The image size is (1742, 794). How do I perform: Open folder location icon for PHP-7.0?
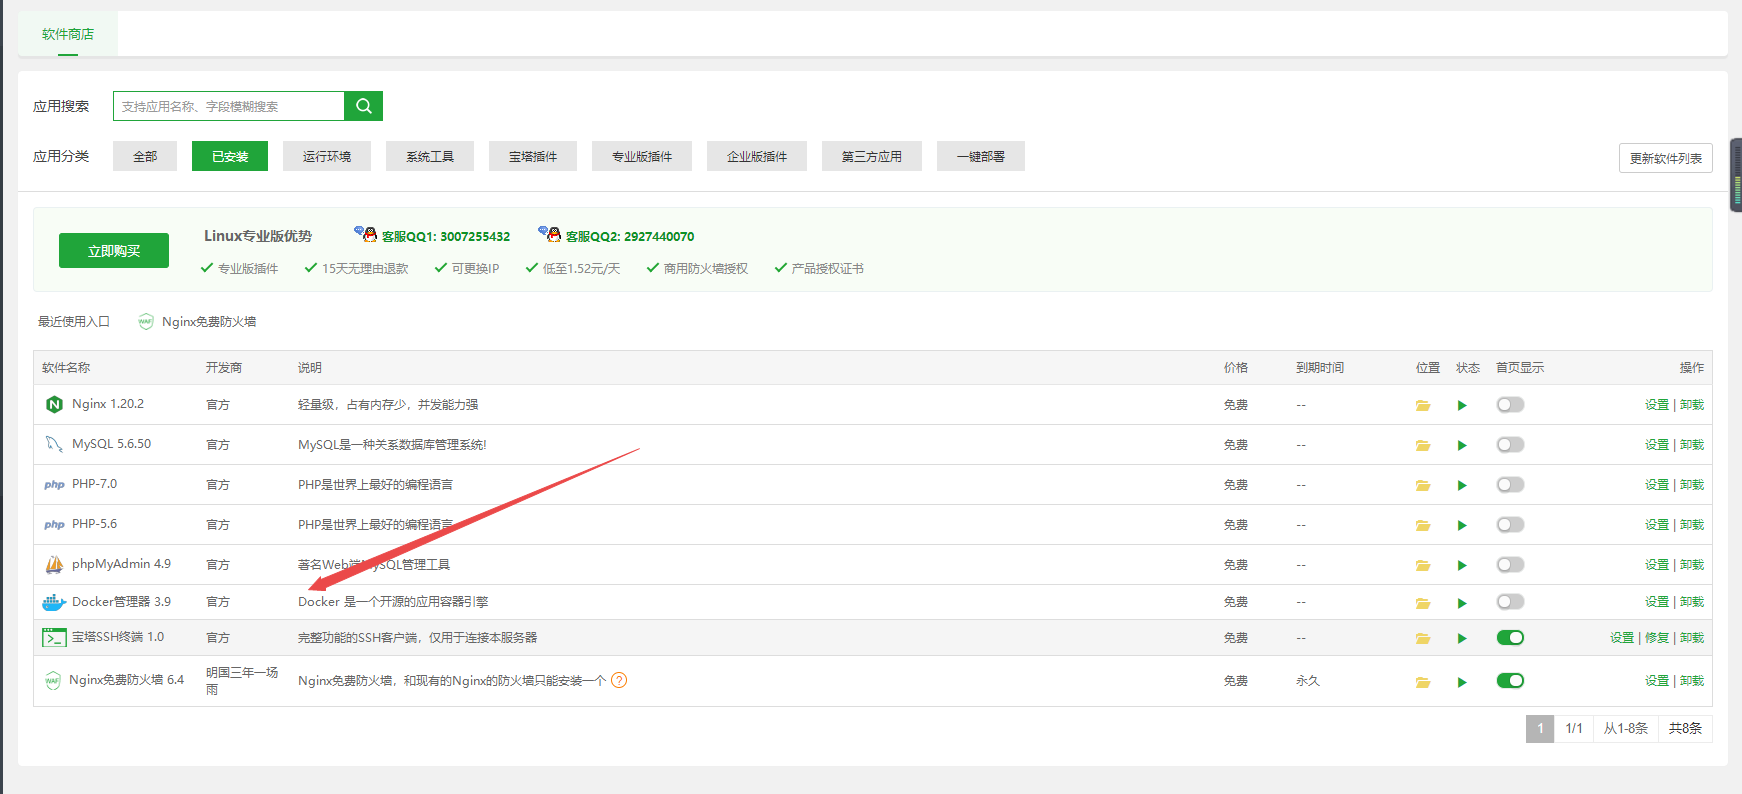[1423, 485]
